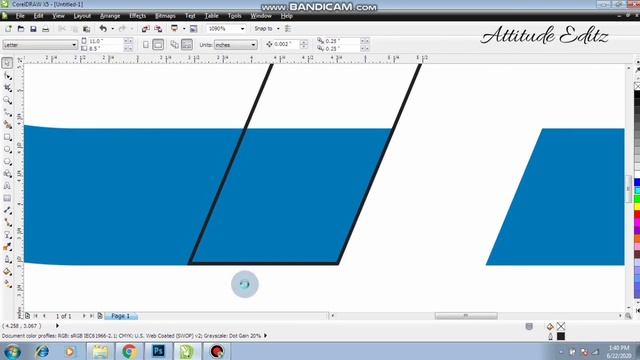Expand the color profiles status arrow
This screenshot has width=640, height=360.
pyautogui.click(x=266, y=336)
